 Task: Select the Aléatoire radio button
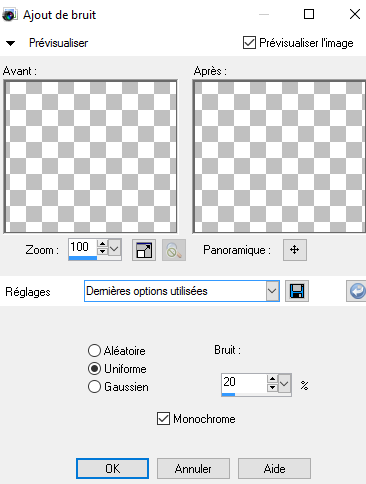94,351
